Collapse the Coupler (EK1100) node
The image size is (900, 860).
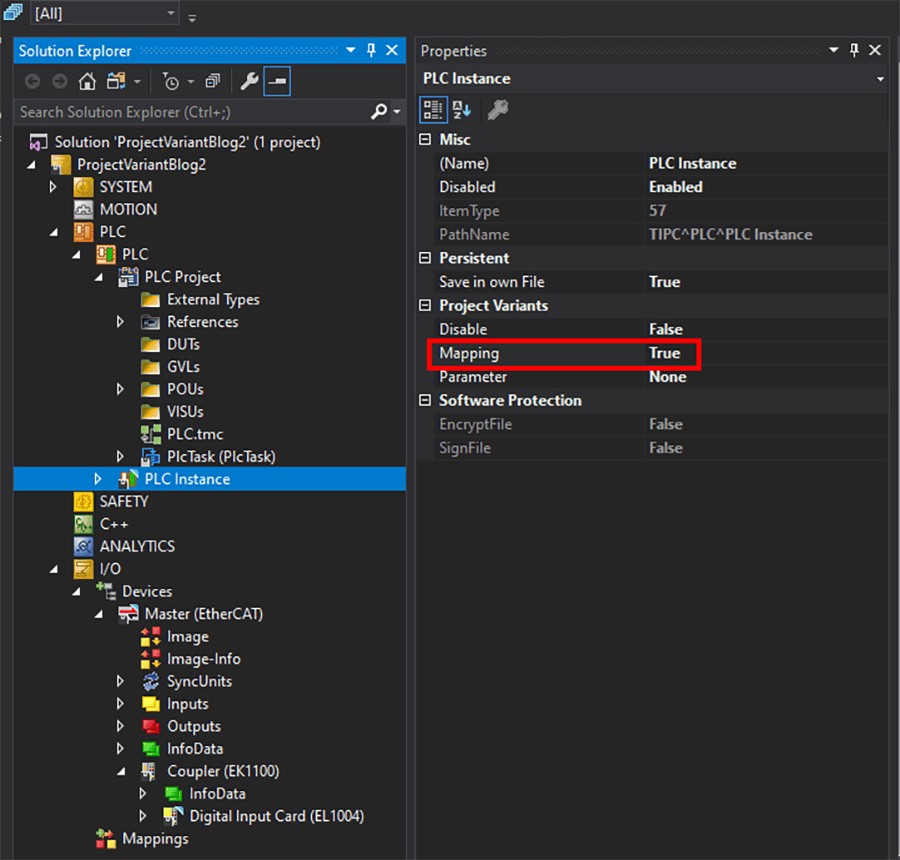click(x=121, y=772)
